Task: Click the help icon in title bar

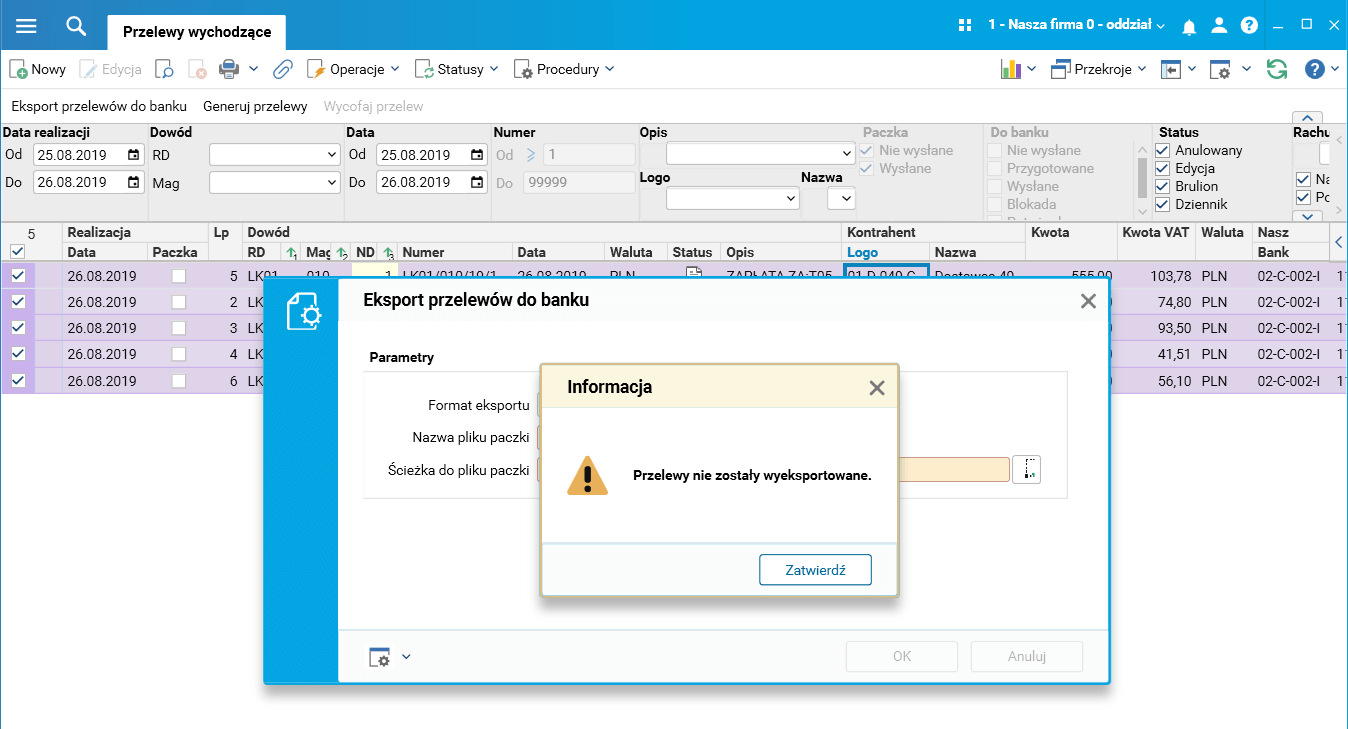Action: [x=1249, y=26]
